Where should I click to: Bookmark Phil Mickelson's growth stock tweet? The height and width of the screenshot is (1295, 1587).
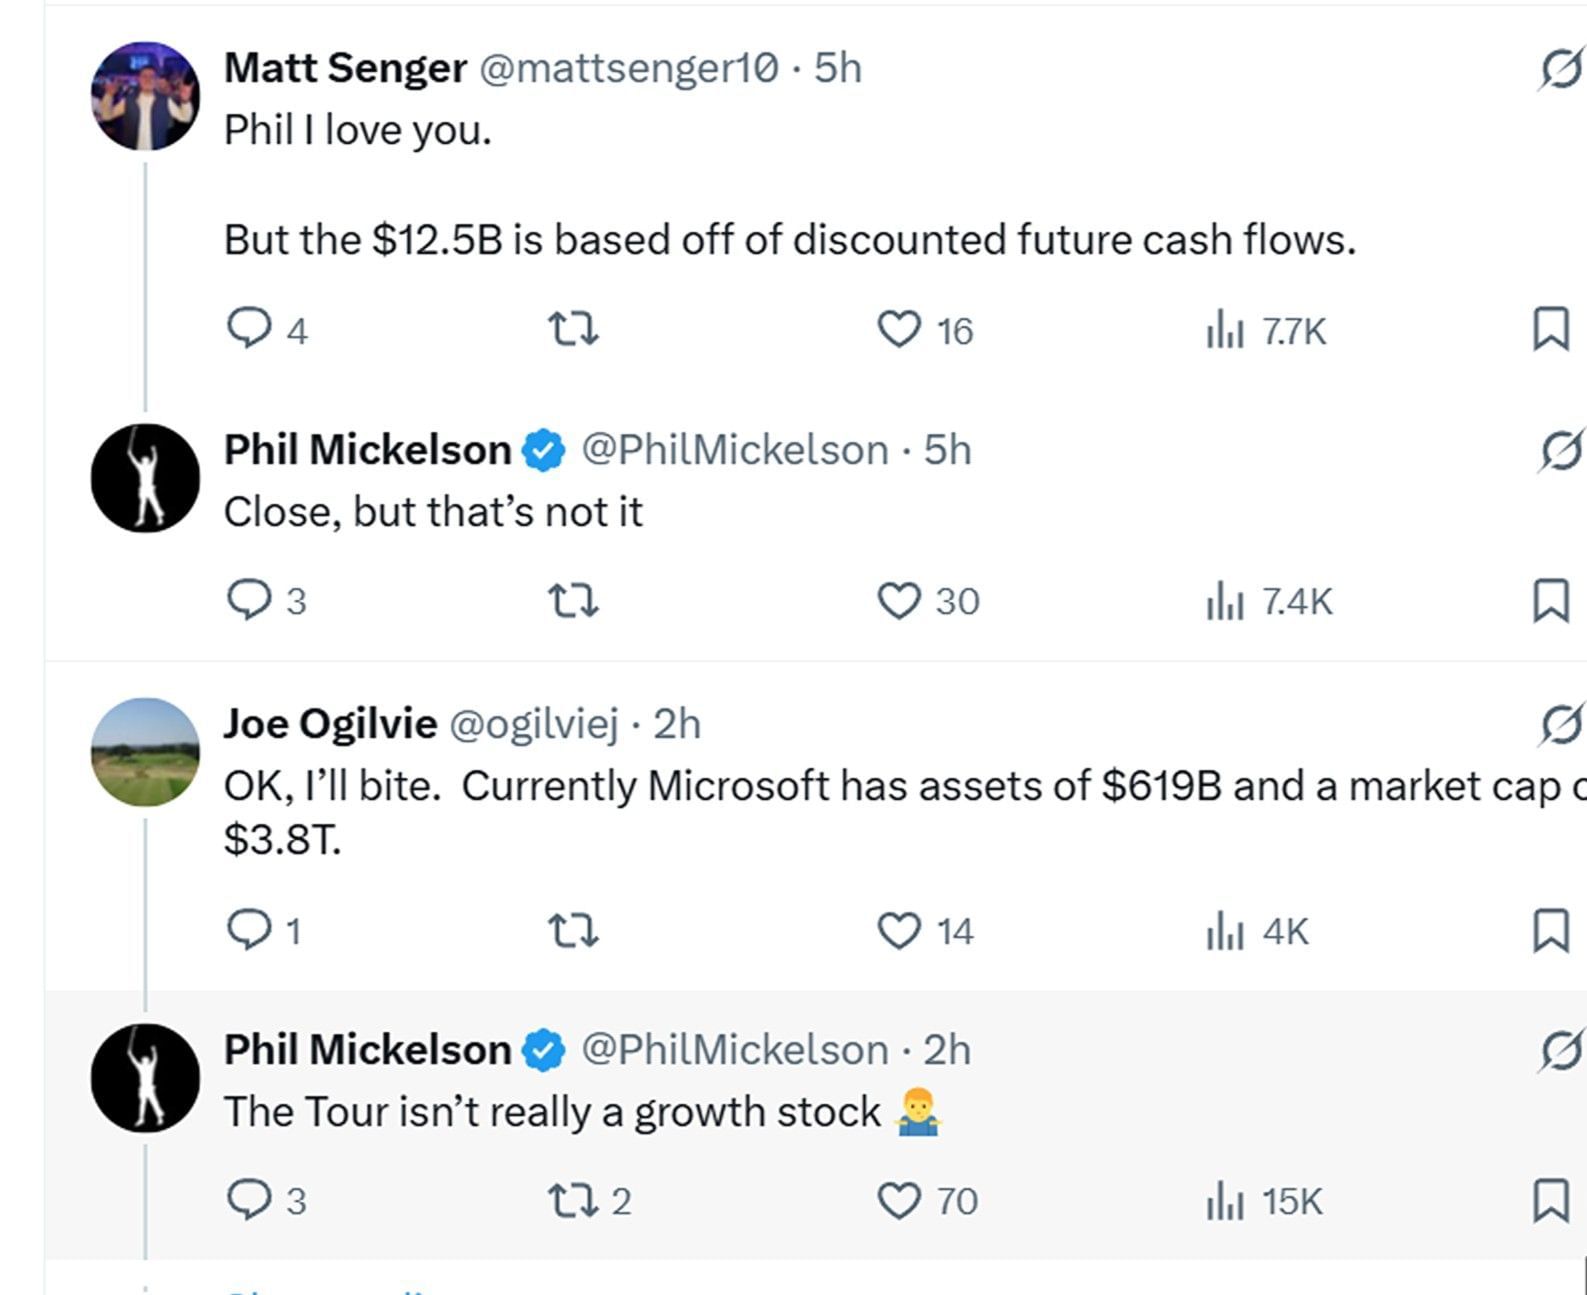point(1556,1200)
